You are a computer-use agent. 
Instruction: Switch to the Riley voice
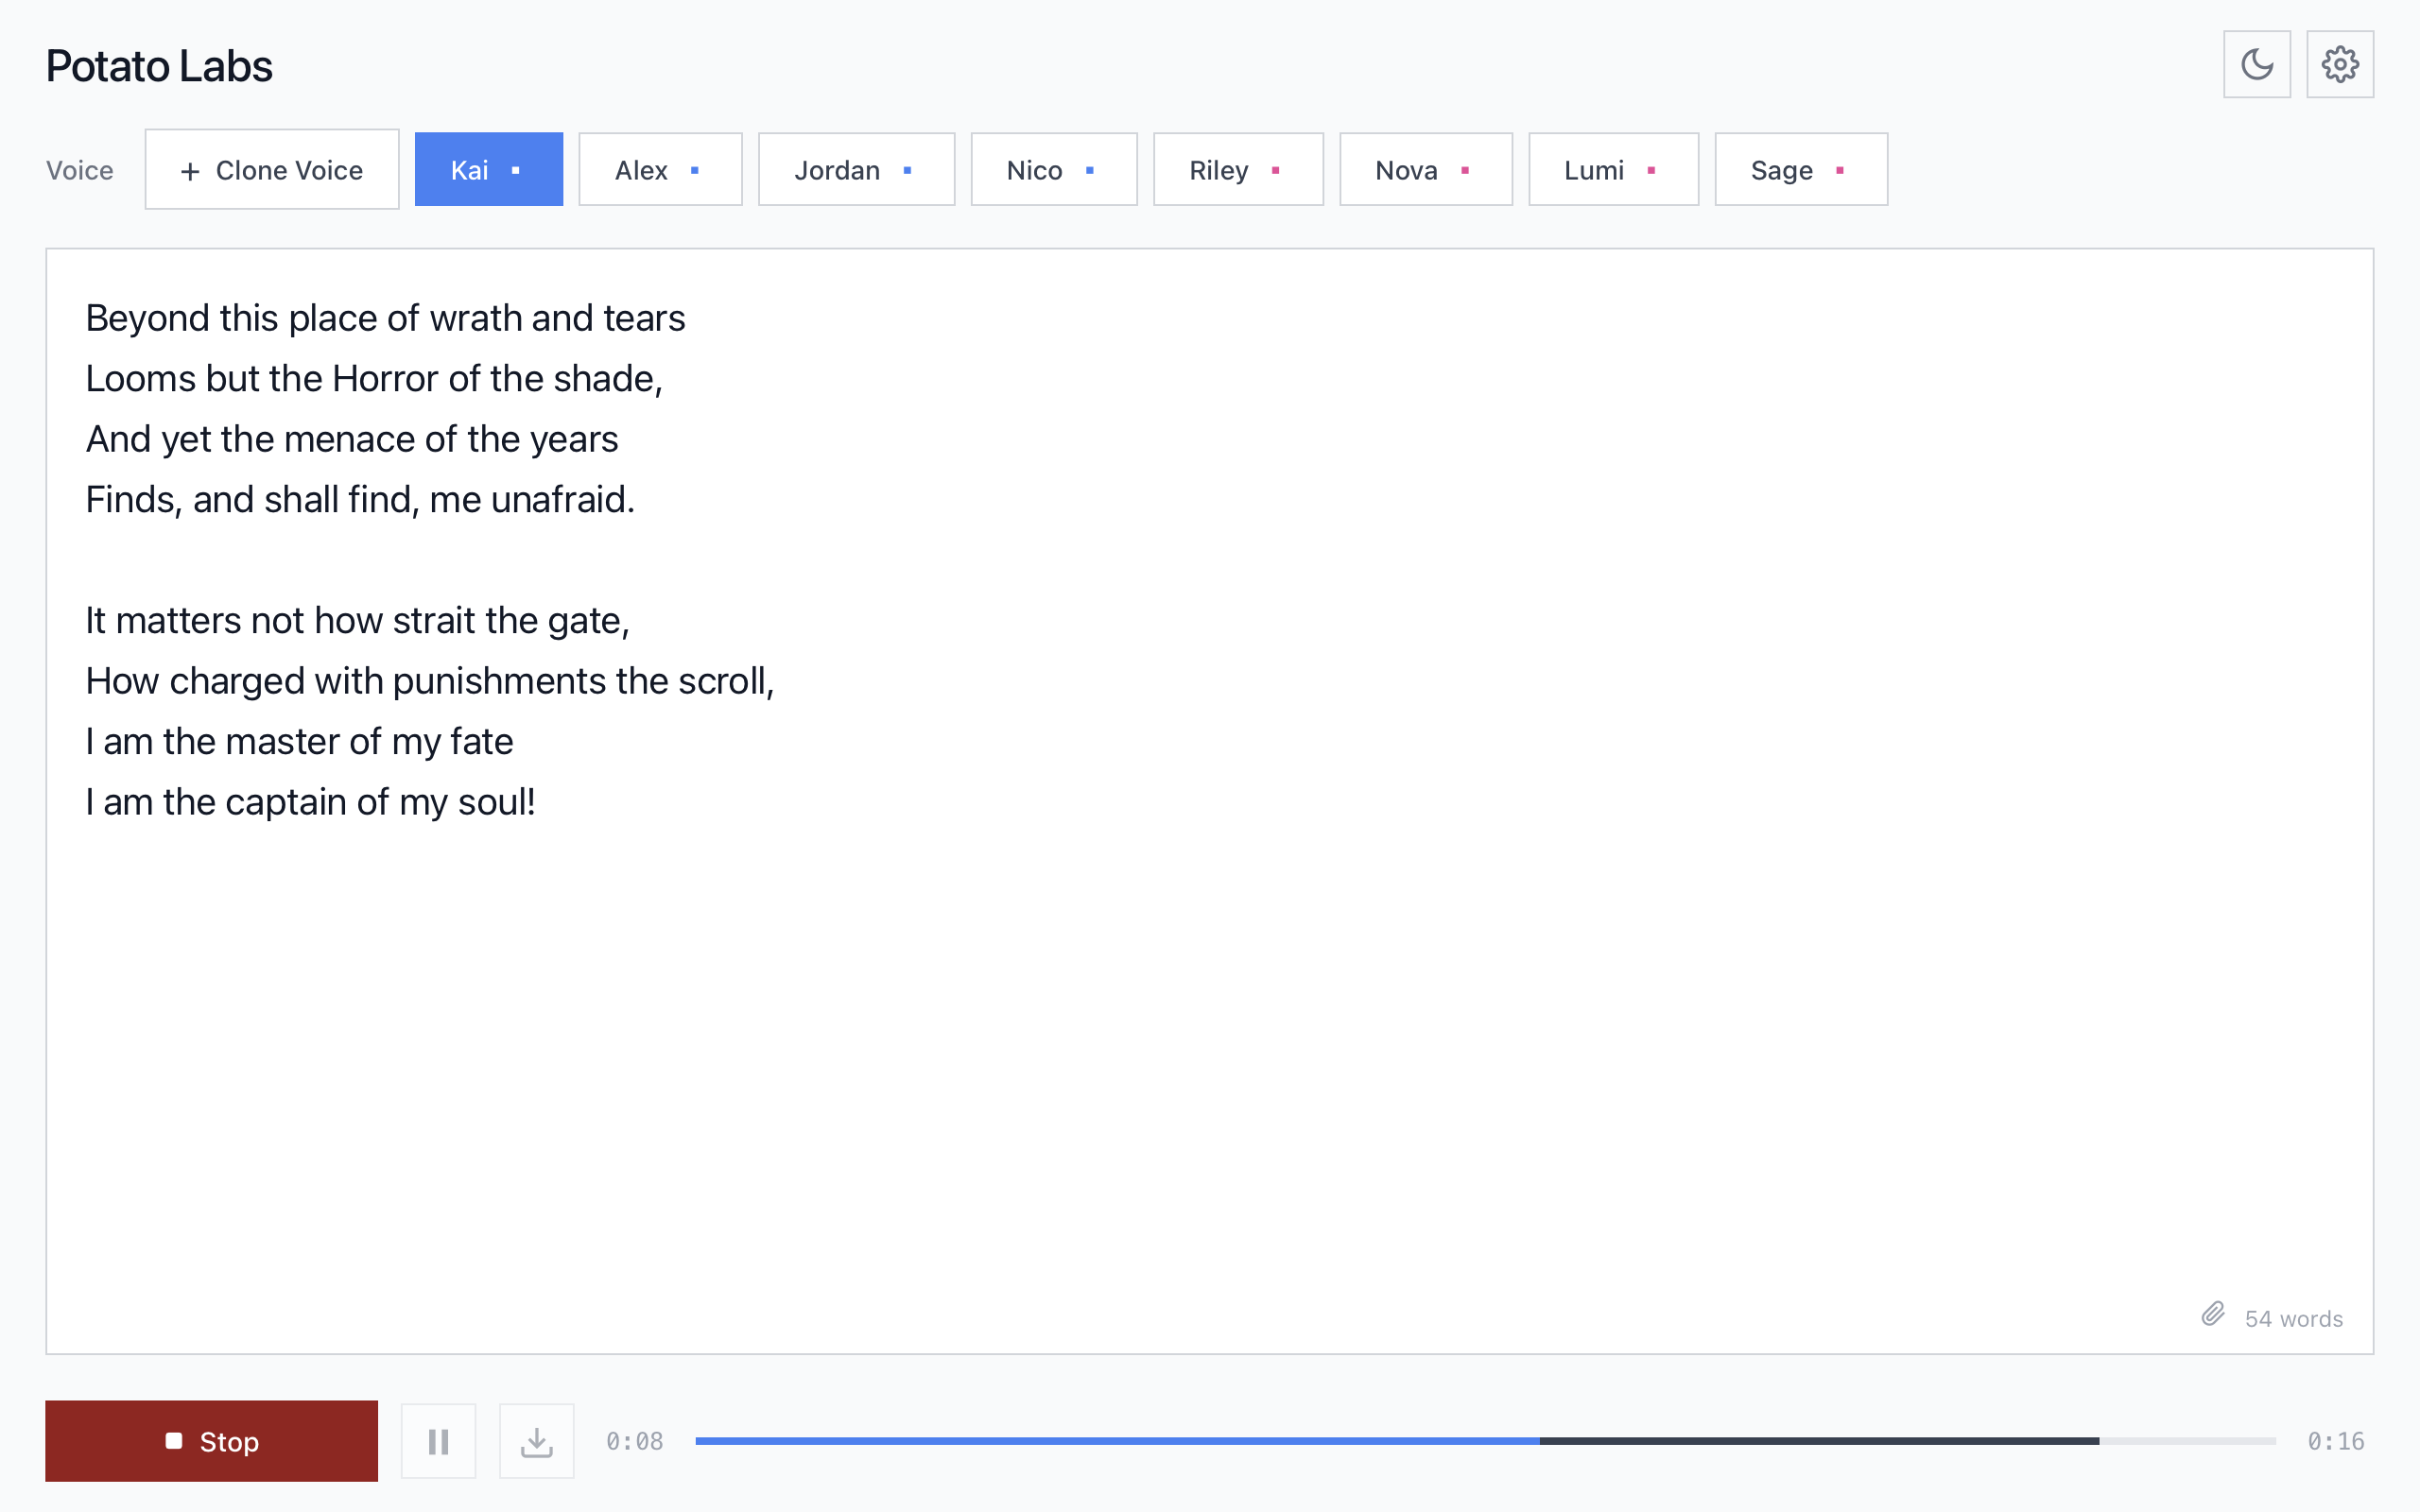(1219, 169)
